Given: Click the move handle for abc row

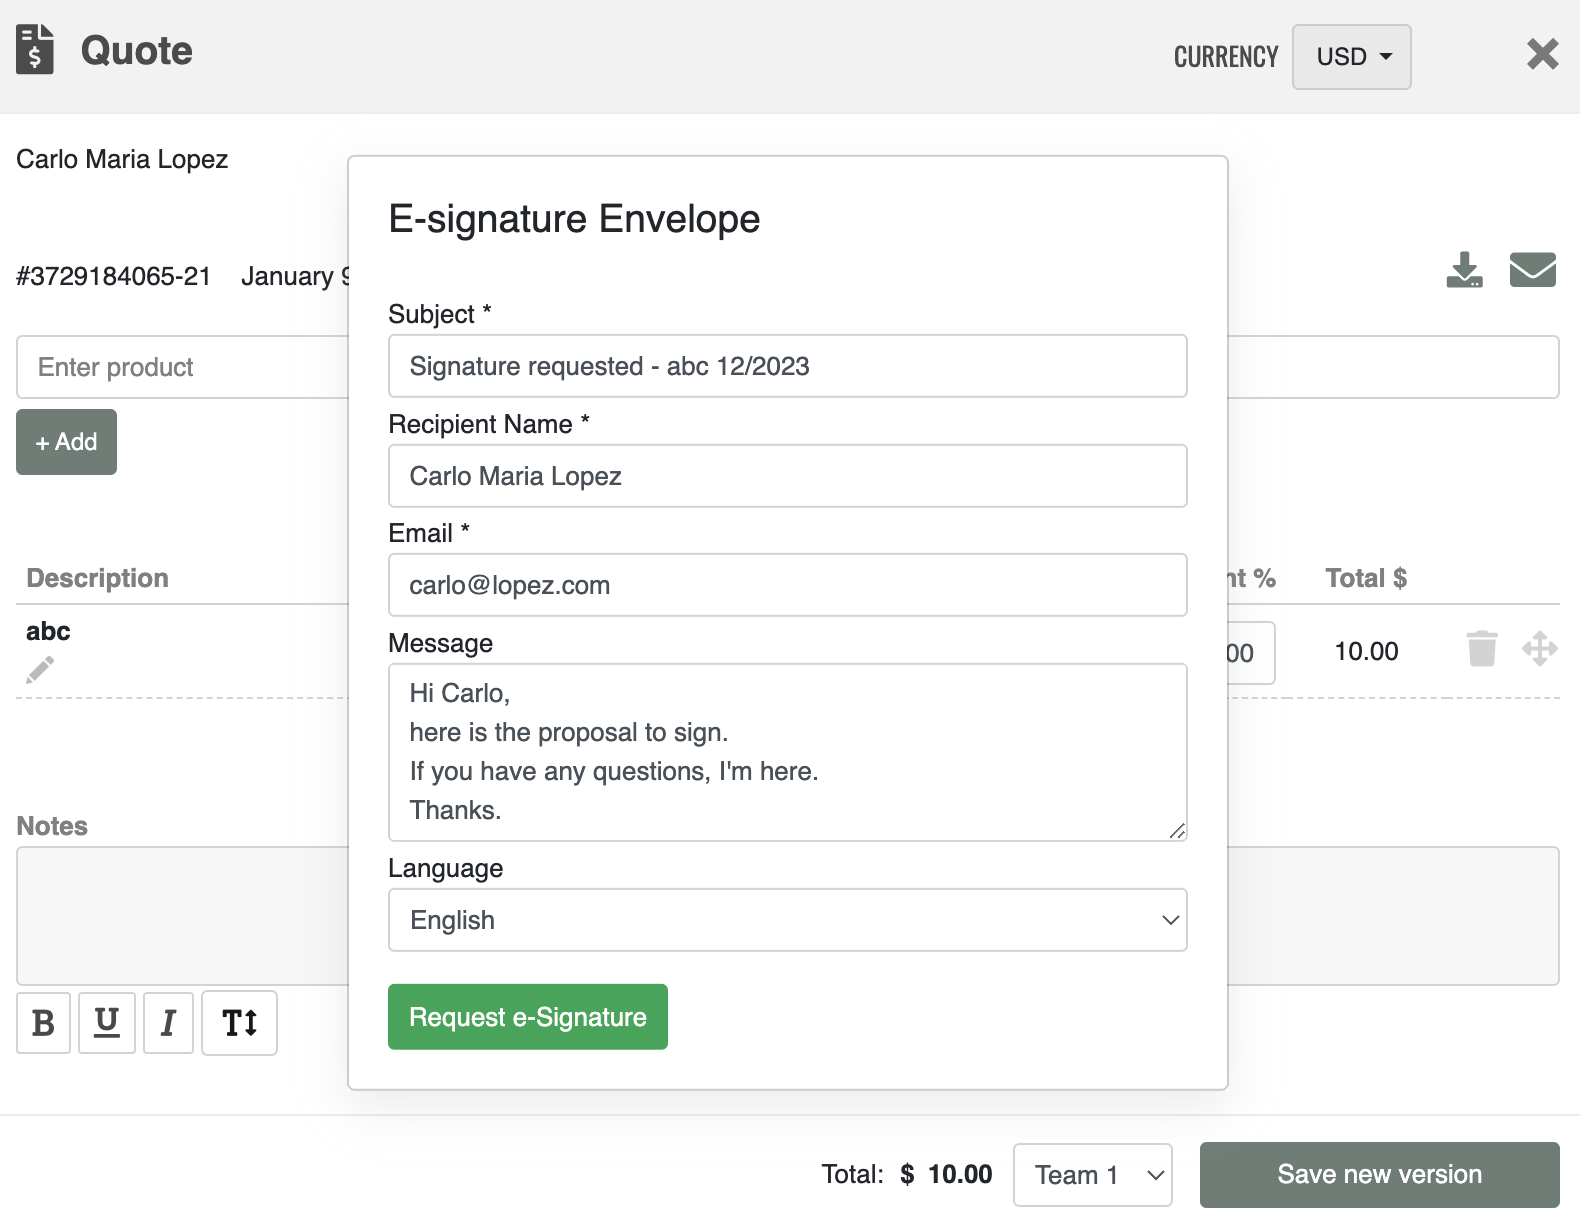Looking at the screenshot, I should click(1539, 649).
